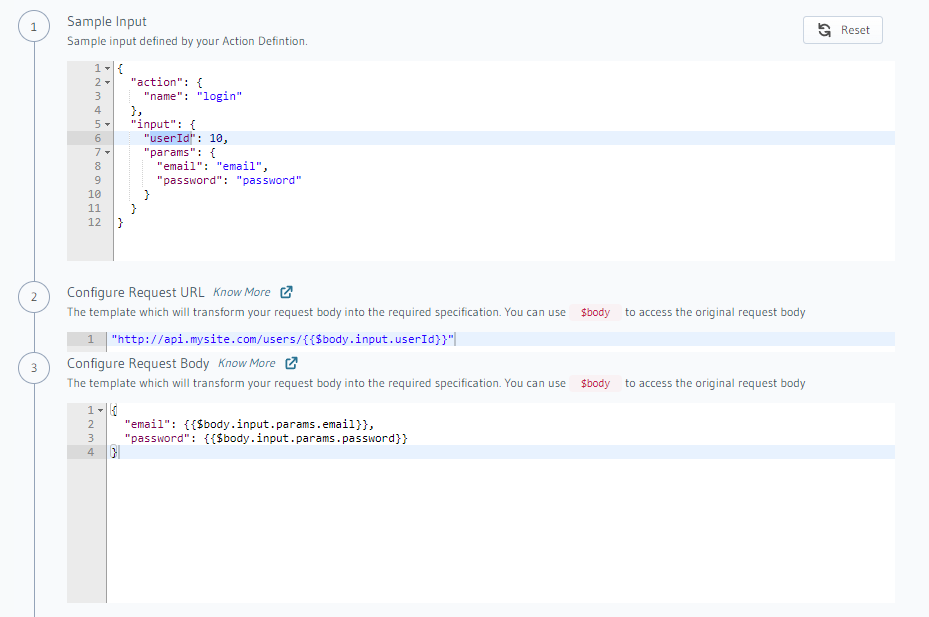The width and height of the screenshot is (929, 617).
Task: Click the Reset button
Action: tap(842, 30)
